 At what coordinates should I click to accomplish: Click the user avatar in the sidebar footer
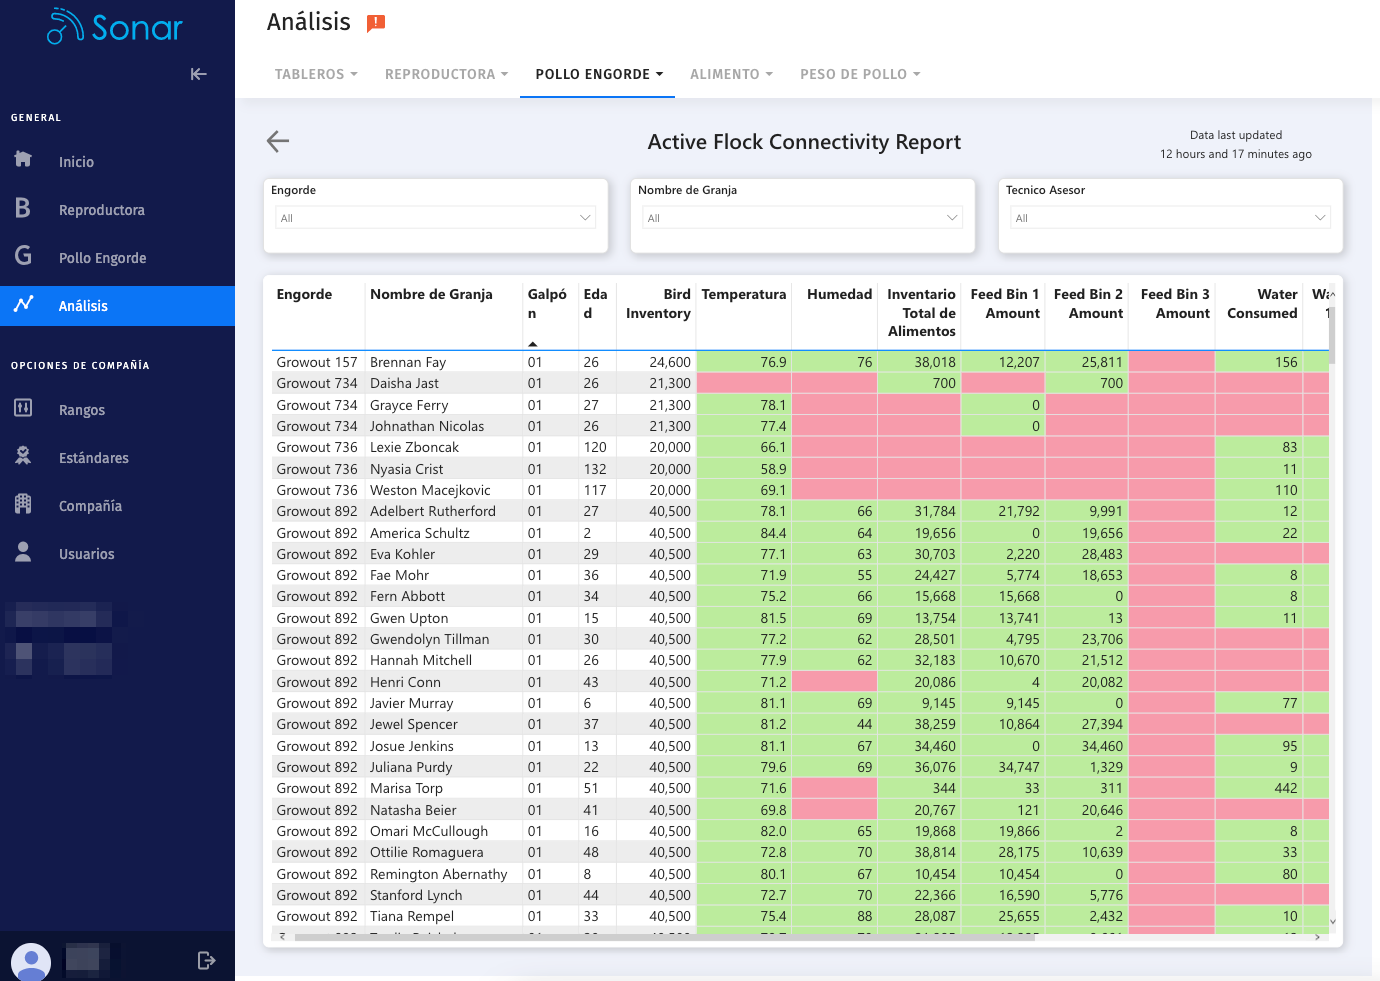(31, 961)
